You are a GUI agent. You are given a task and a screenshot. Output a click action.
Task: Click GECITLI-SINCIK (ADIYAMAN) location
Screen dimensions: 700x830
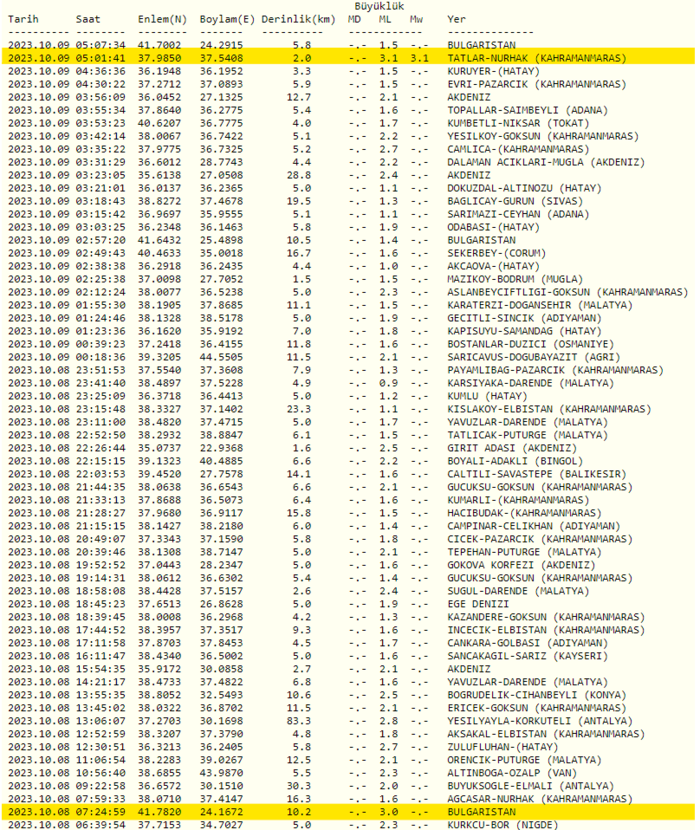click(524, 318)
